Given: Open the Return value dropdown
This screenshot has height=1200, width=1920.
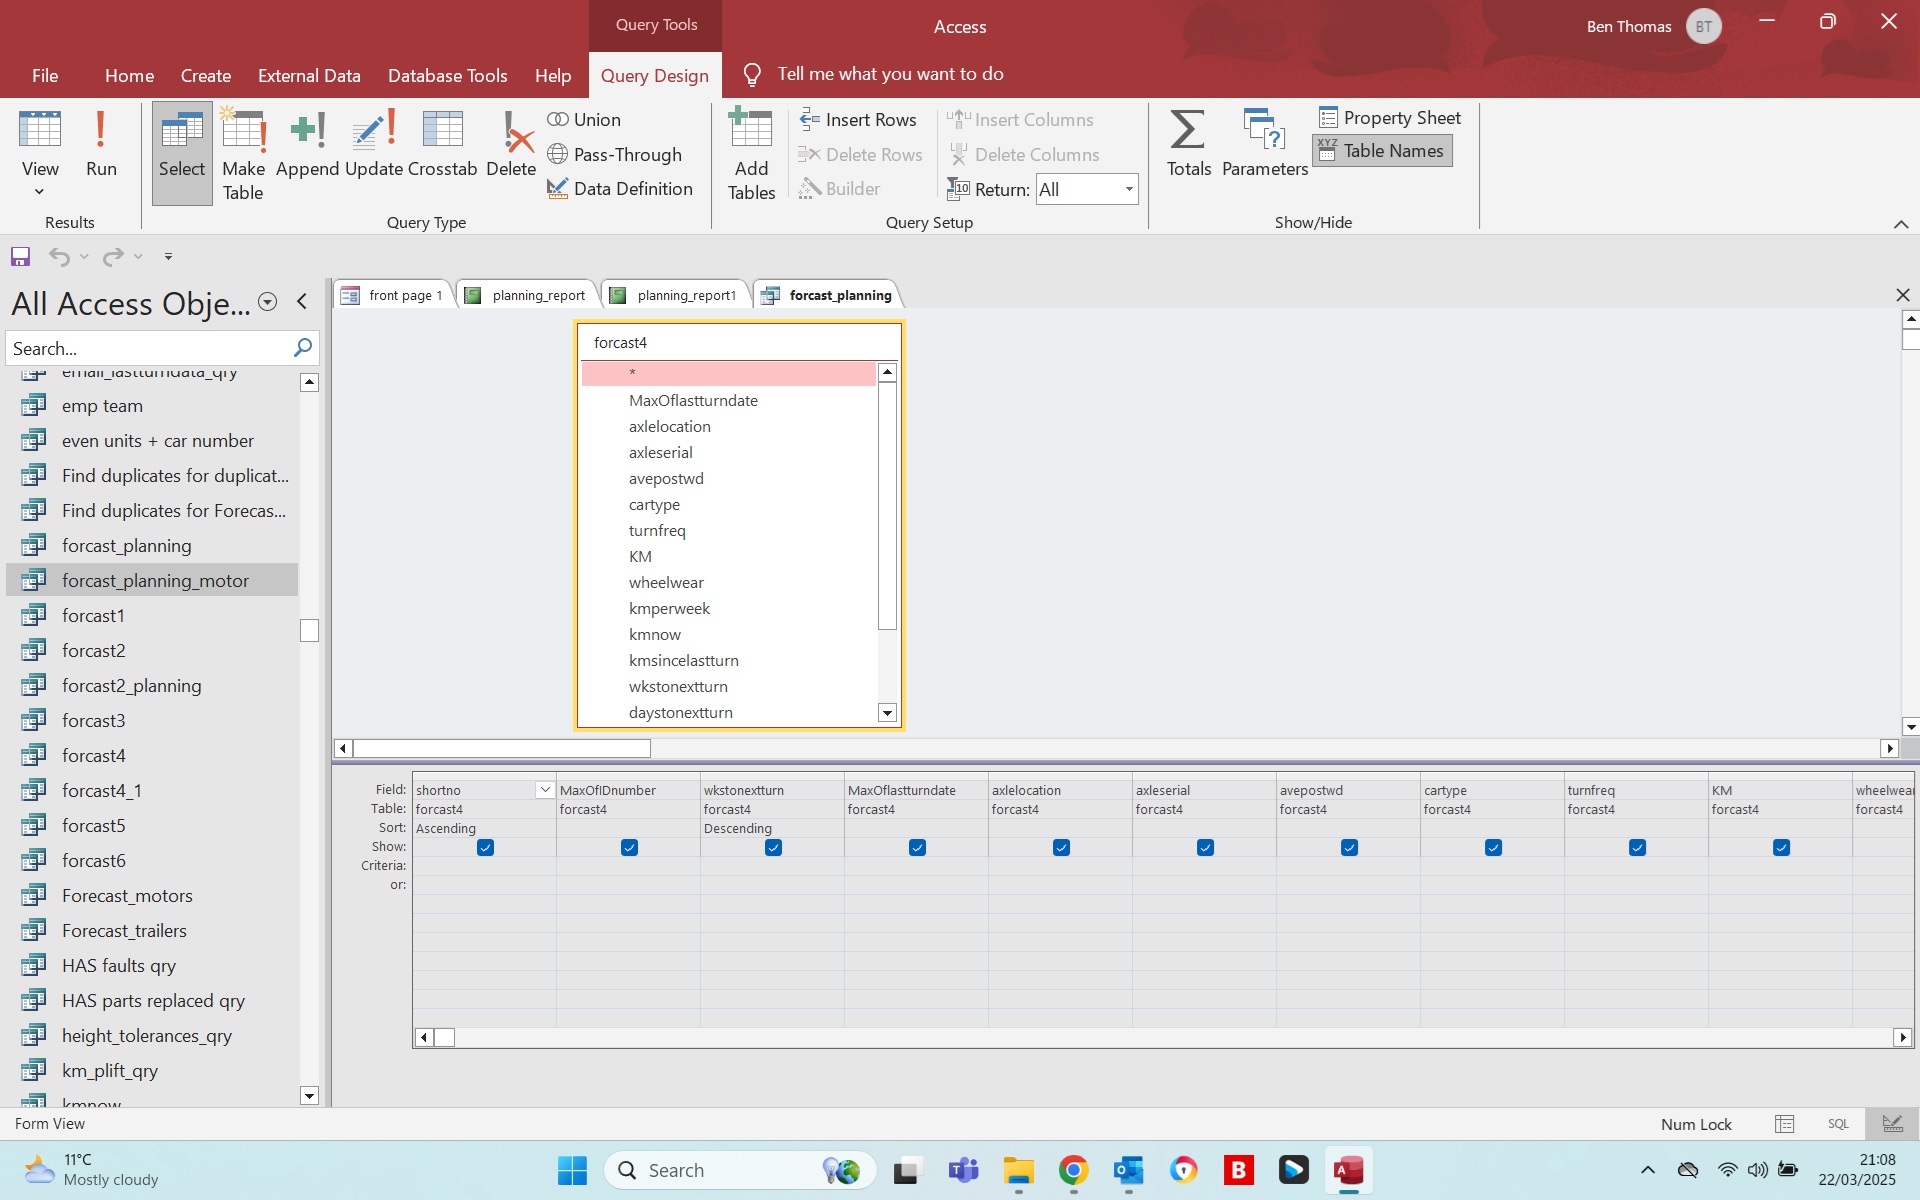Looking at the screenshot, I should click(x=1128, y=189).
